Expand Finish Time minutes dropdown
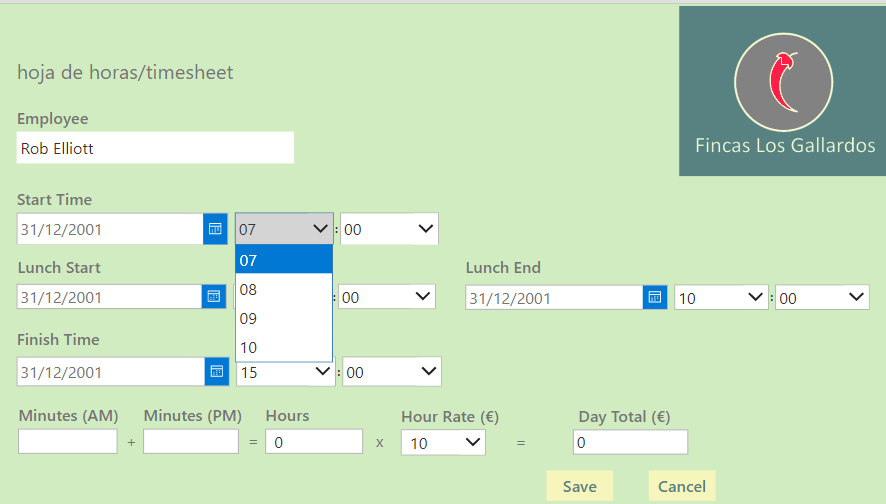This screenshot has height=504, width=886. [391, 372]
